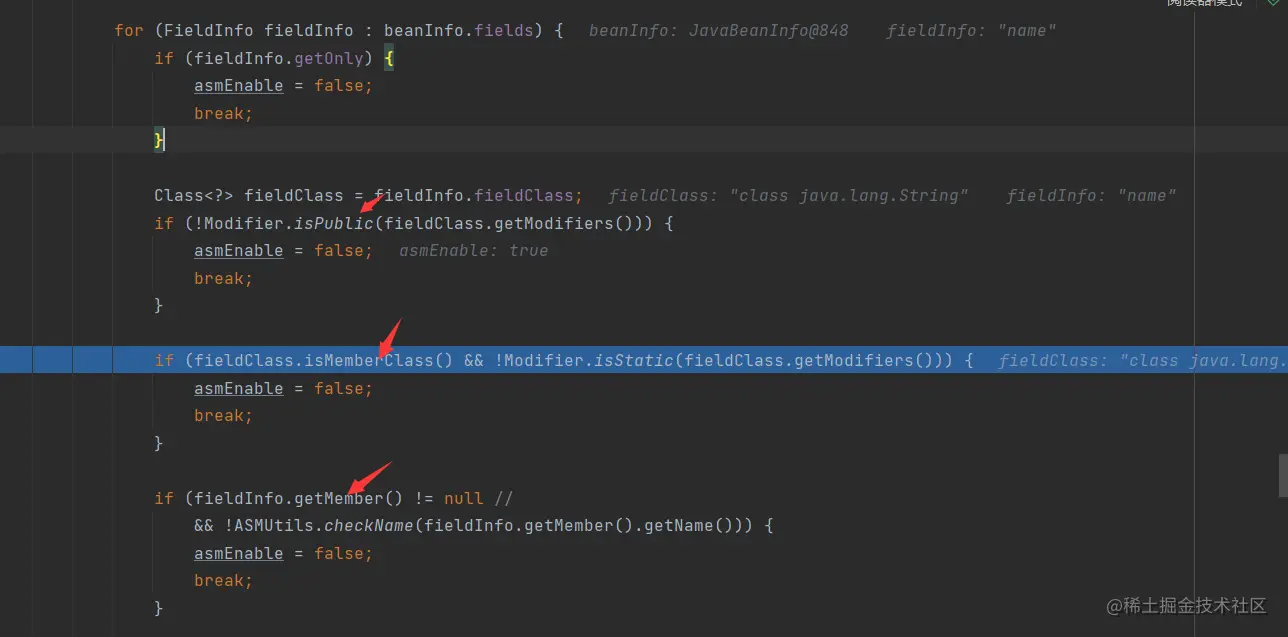Click 'fieldInfo.getMember()' before '!= null'
This screenshot has height=637, width=1288.
pyautogui.click(x=298, y=498)
